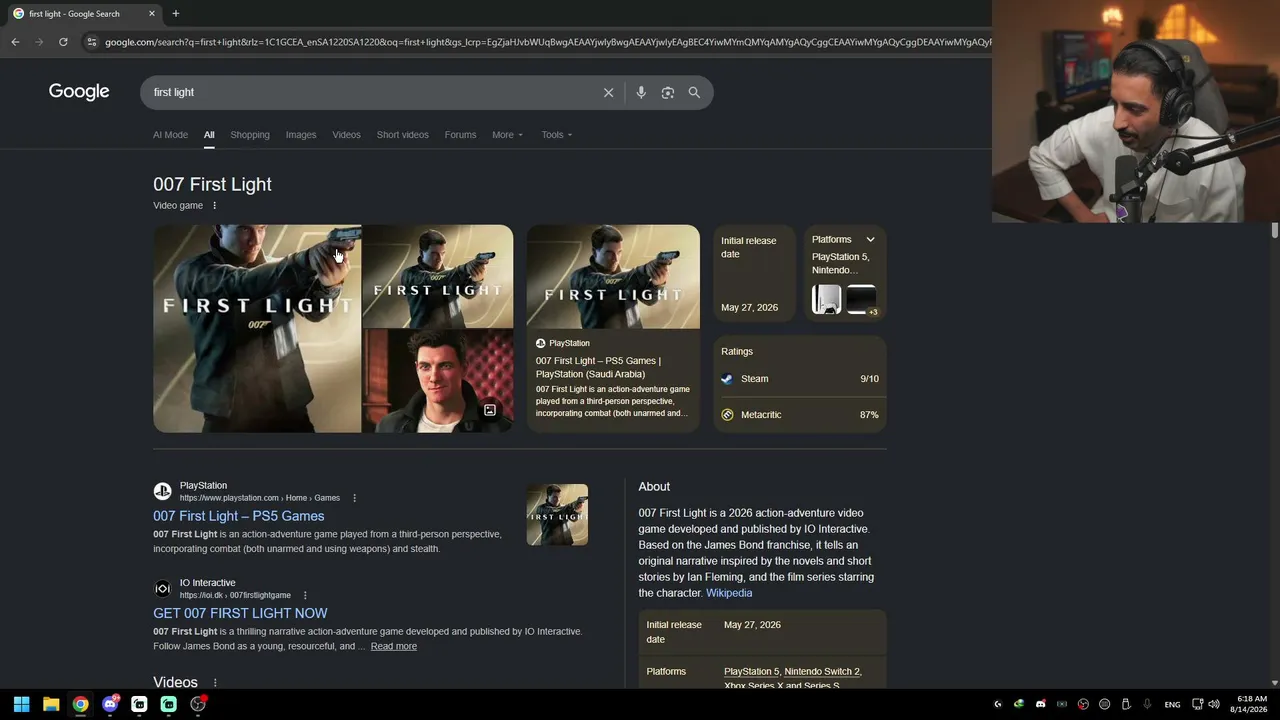Open safely remove hardware tray icon
1280x720 pixels.
[x=1126, y=704]
